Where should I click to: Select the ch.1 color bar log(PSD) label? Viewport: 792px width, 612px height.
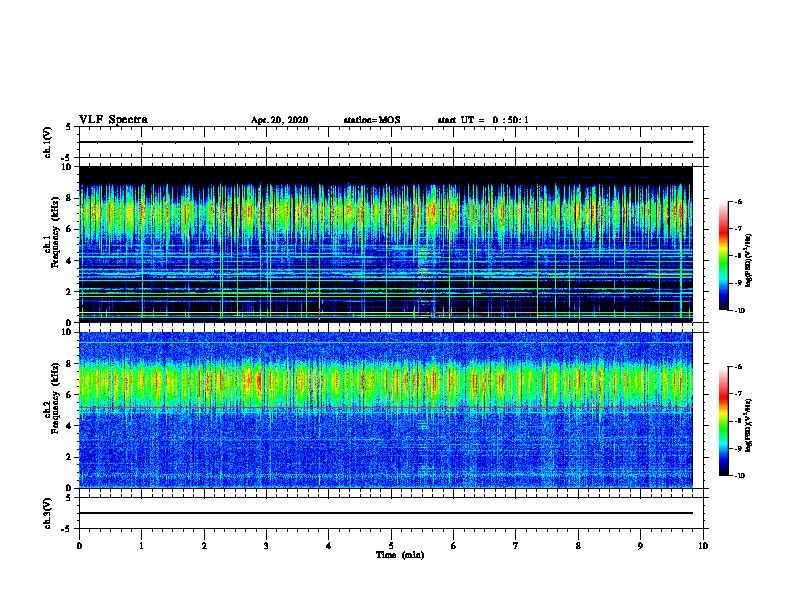pos(749,260)
